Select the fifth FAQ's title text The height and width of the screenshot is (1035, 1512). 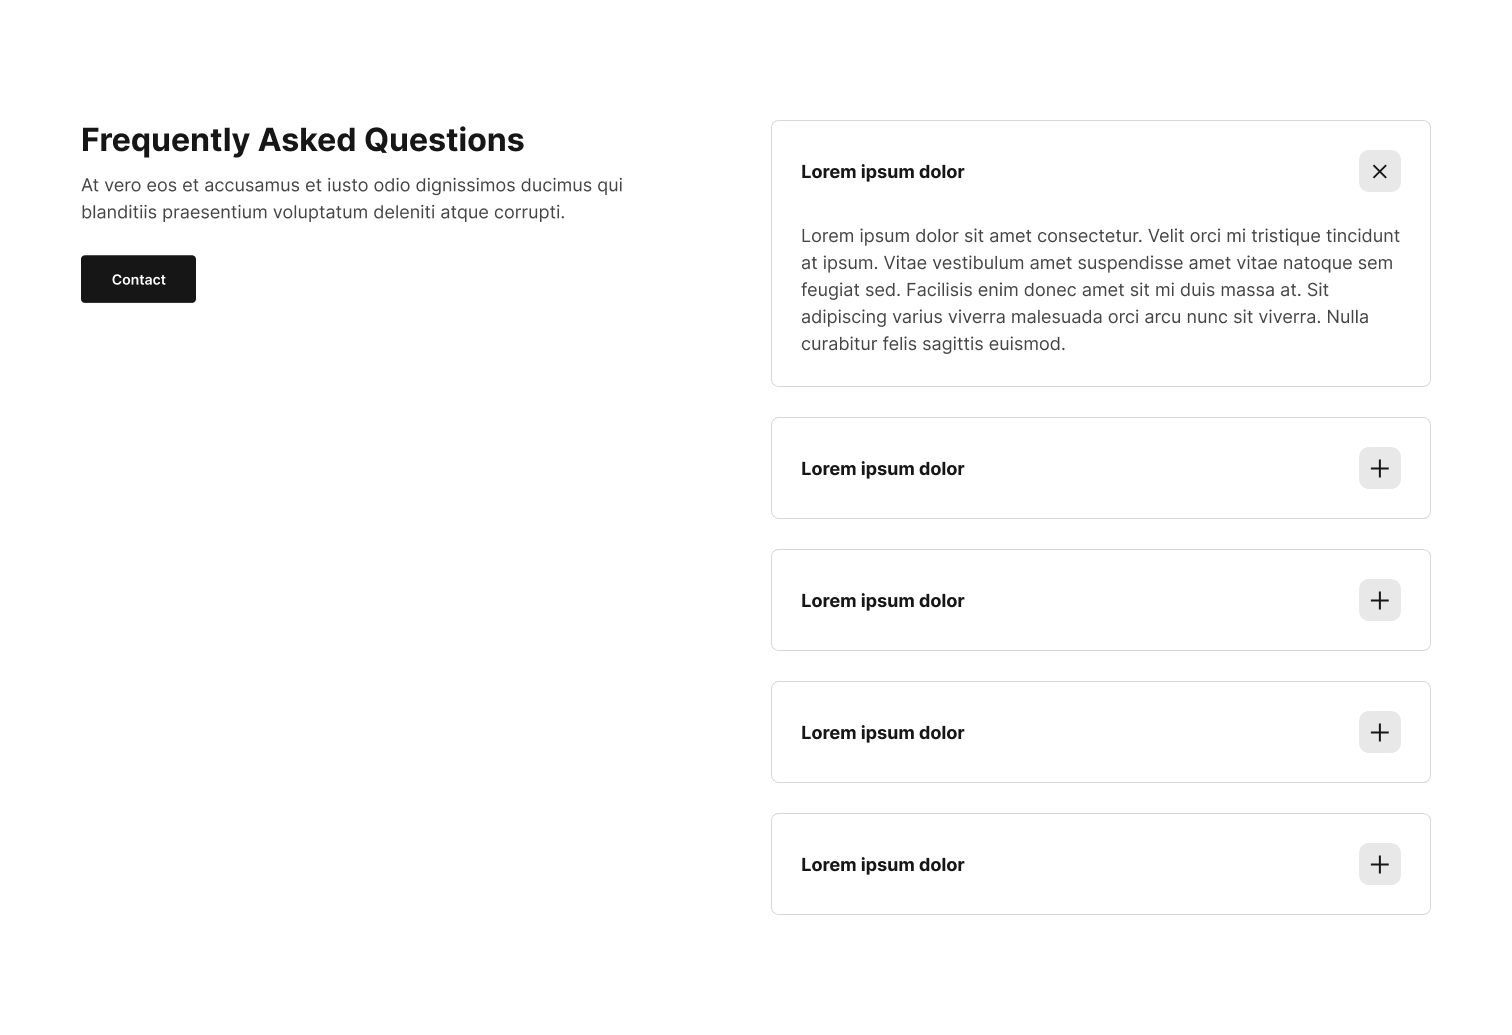[x=882, y=865]
